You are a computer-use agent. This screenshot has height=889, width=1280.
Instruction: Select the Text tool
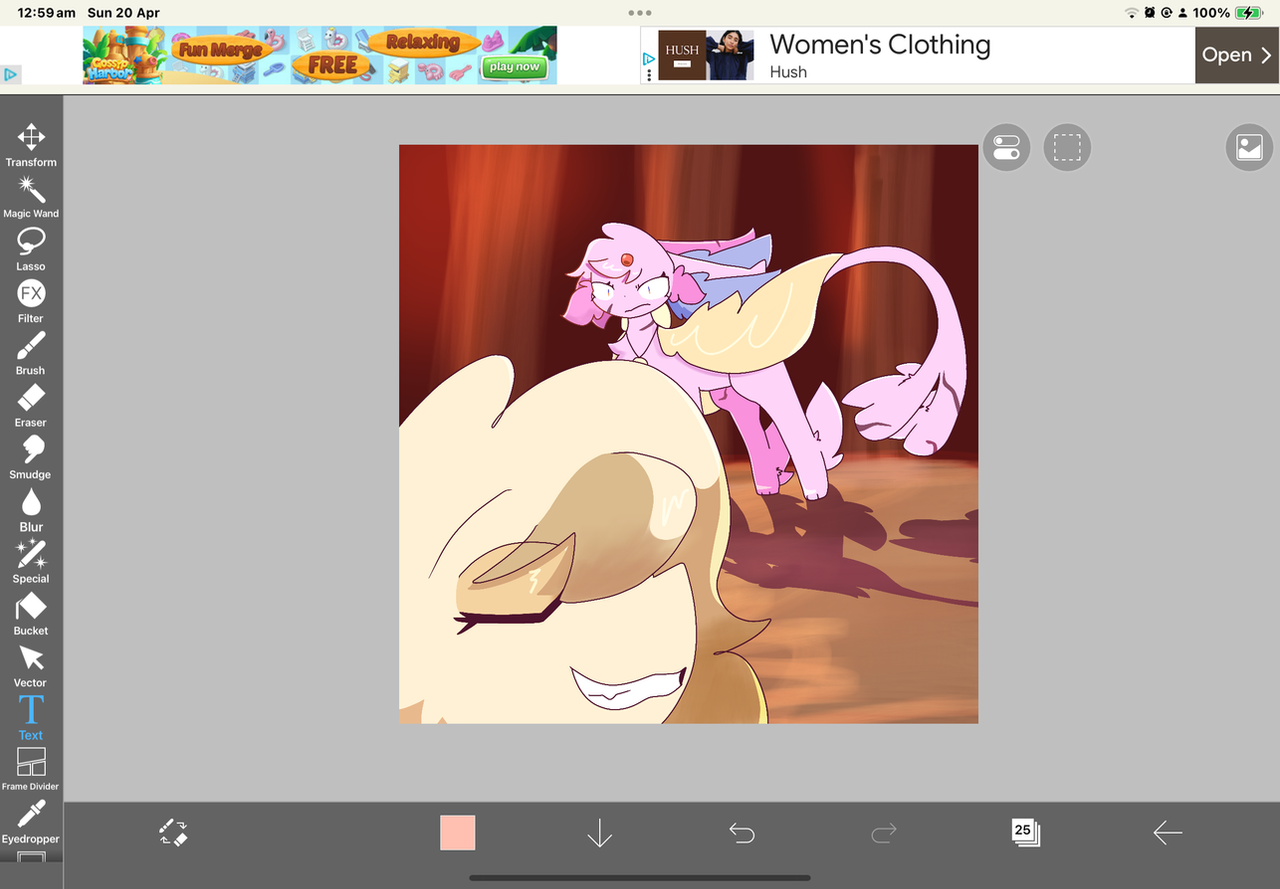pyautogui.click(x=31, y=717)
